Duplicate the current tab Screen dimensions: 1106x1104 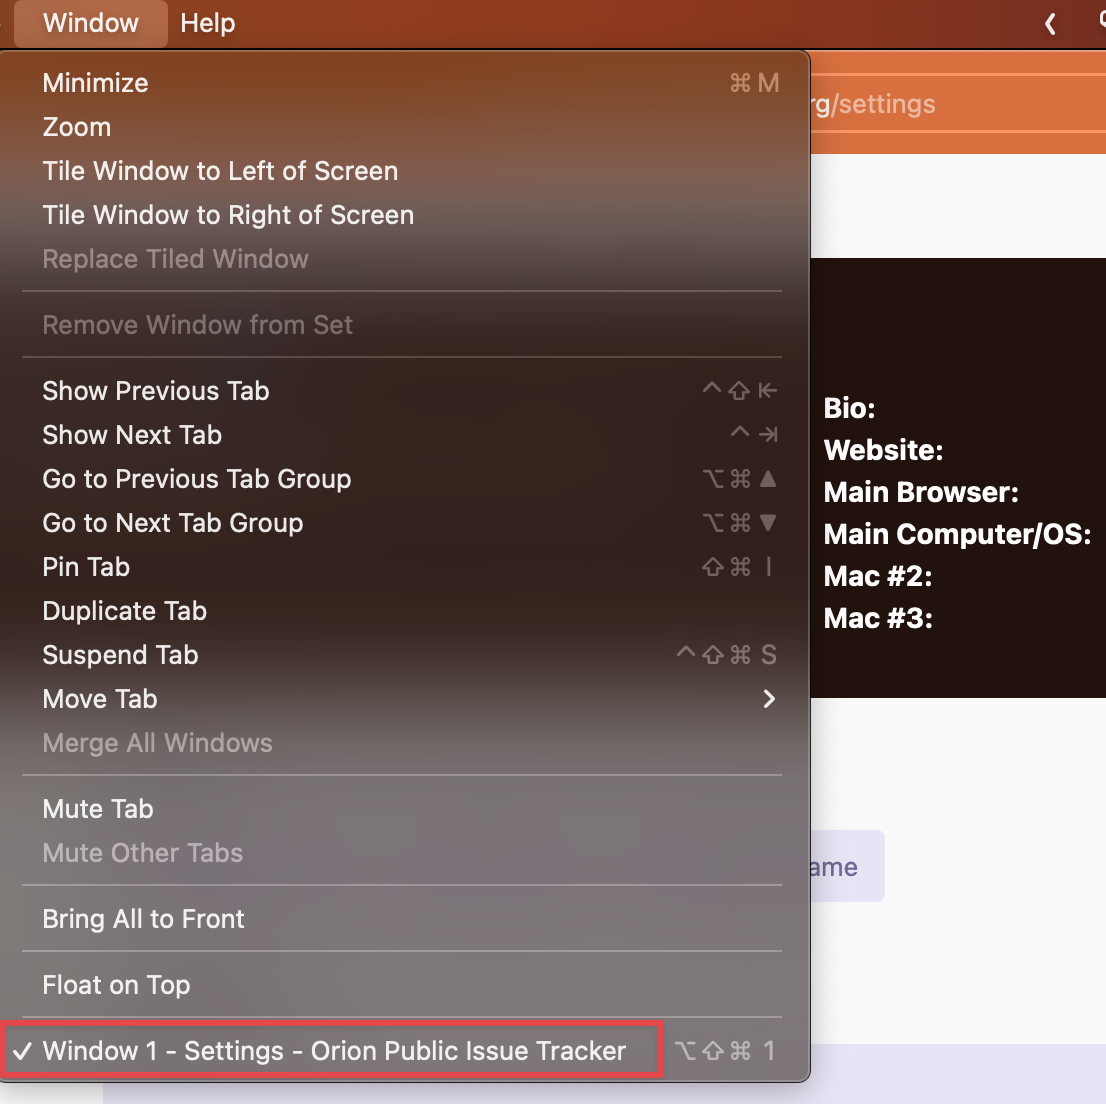click(x=125, y=611)
